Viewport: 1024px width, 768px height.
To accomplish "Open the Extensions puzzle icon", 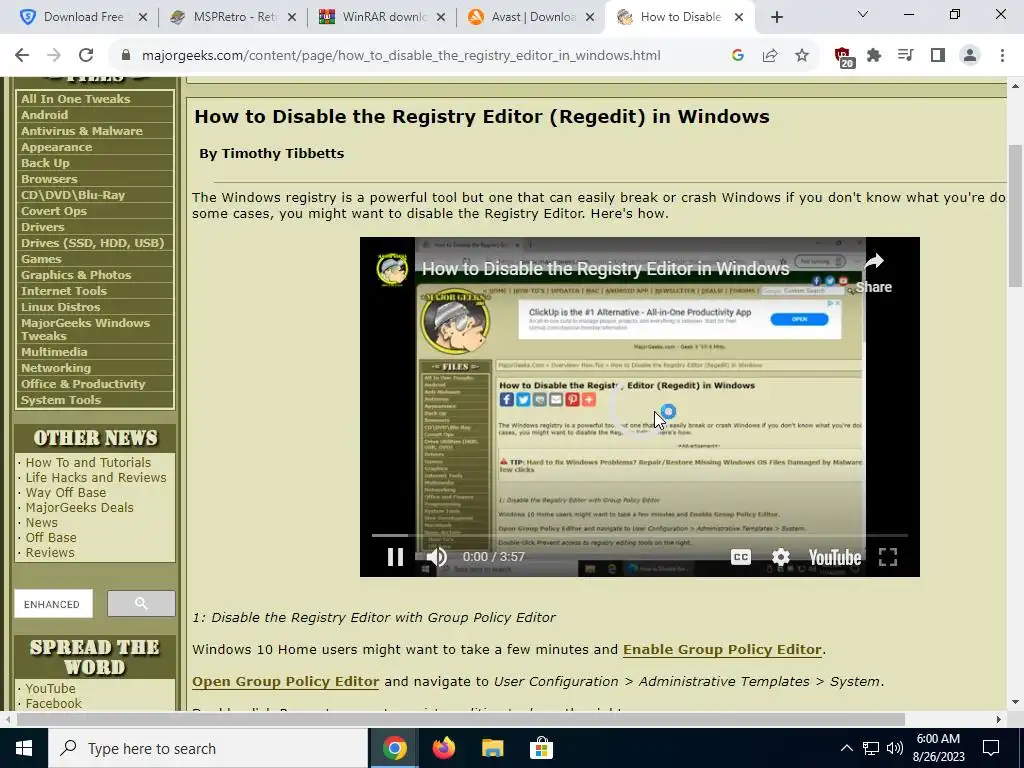I will (x=874, y=56).
